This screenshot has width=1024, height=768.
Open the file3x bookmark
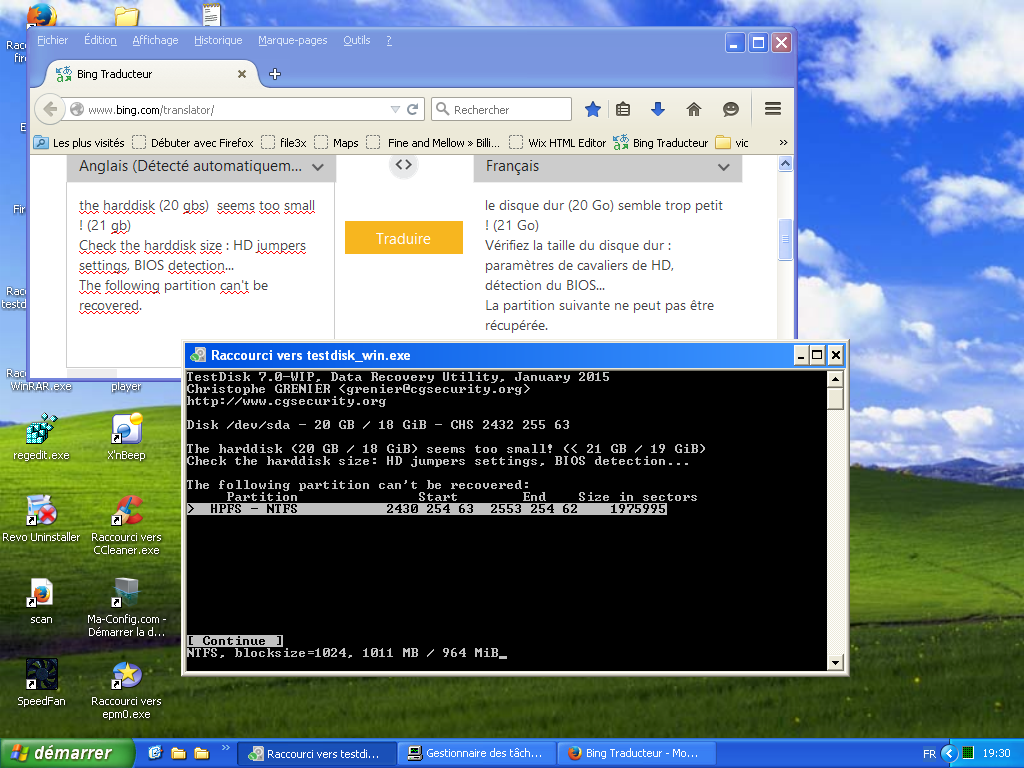click(x=284, y=142)
